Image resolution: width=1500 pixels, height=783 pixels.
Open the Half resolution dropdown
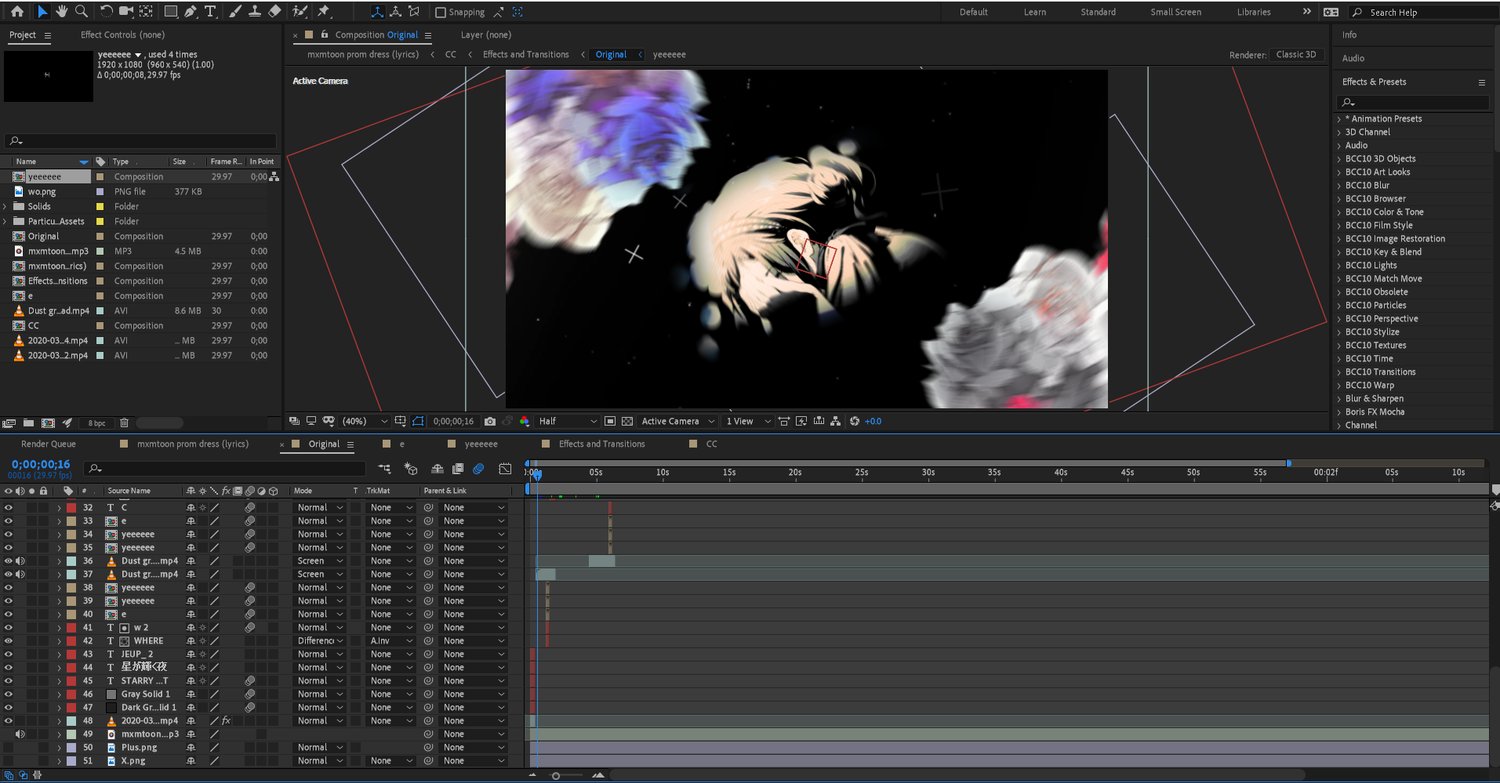click(567, 421)
